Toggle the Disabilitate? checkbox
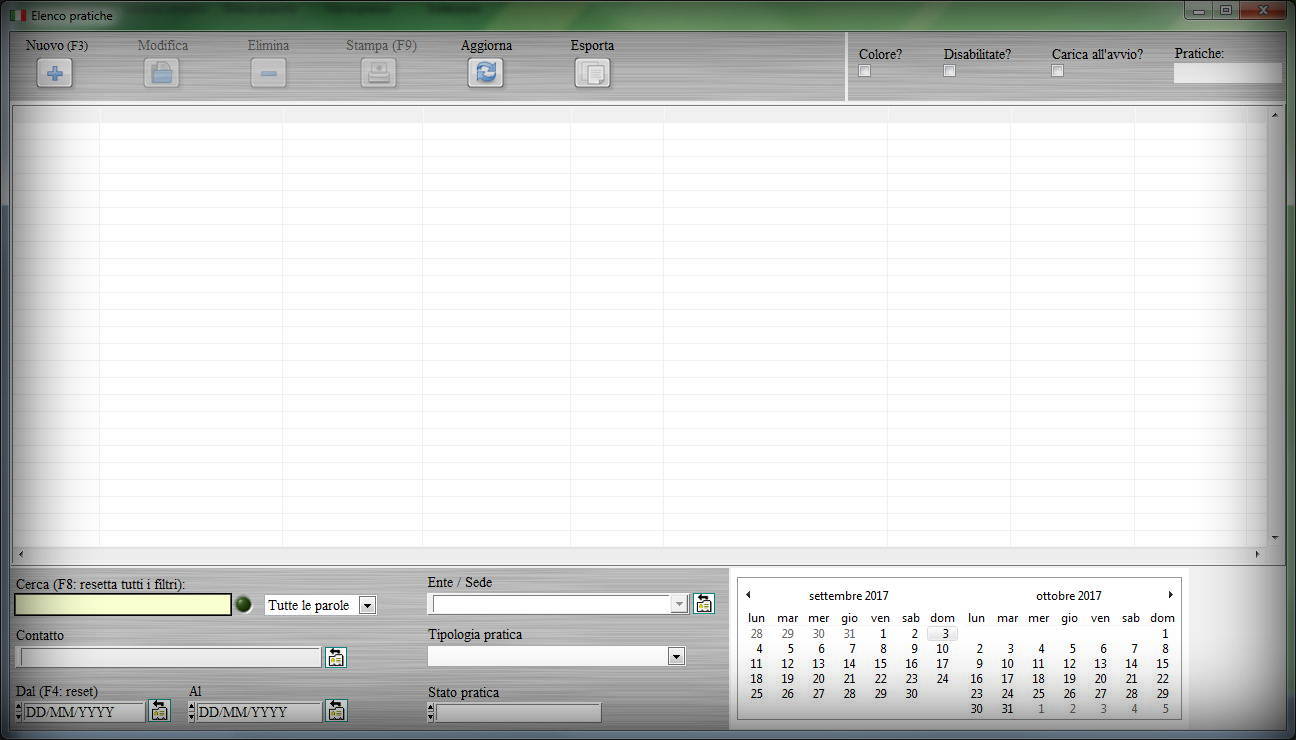 [950, 71]
